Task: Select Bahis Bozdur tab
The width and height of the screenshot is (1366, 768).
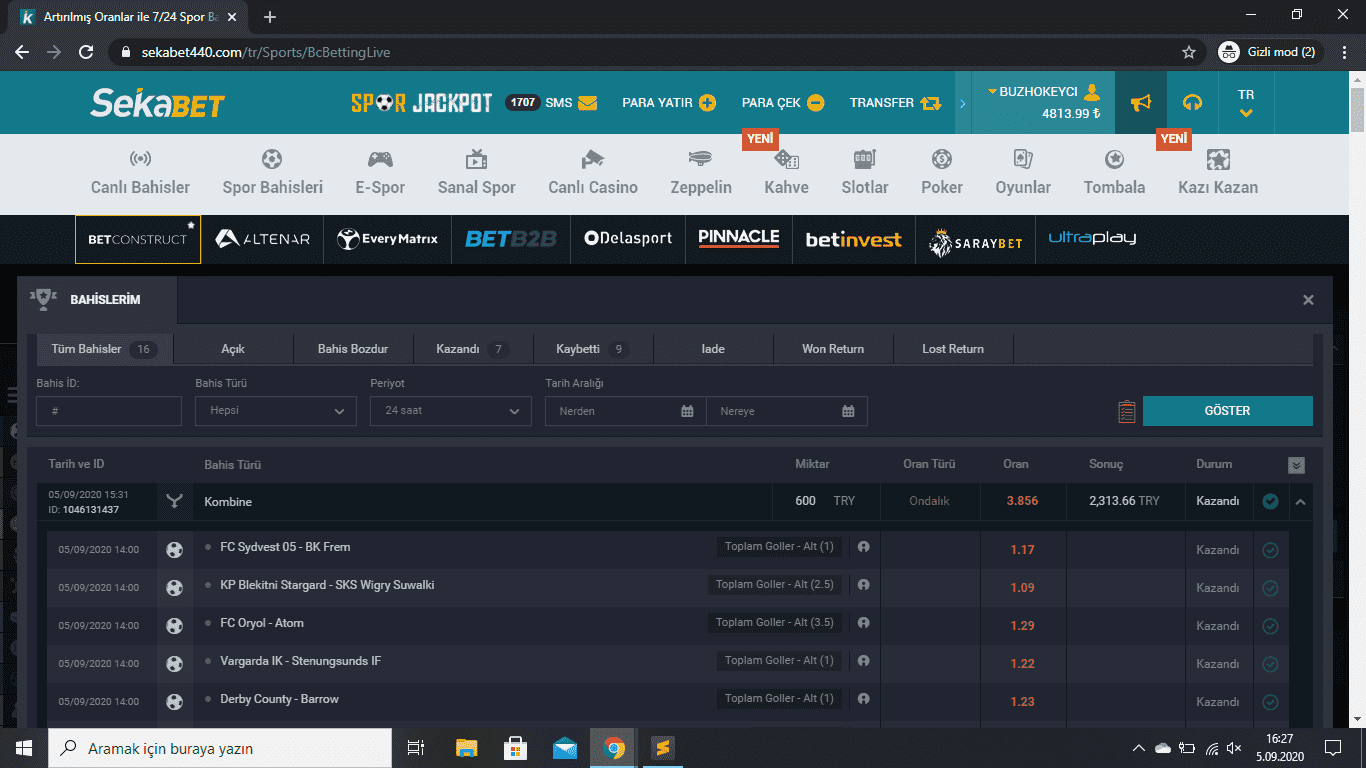Action: click(x=353, y=349)
